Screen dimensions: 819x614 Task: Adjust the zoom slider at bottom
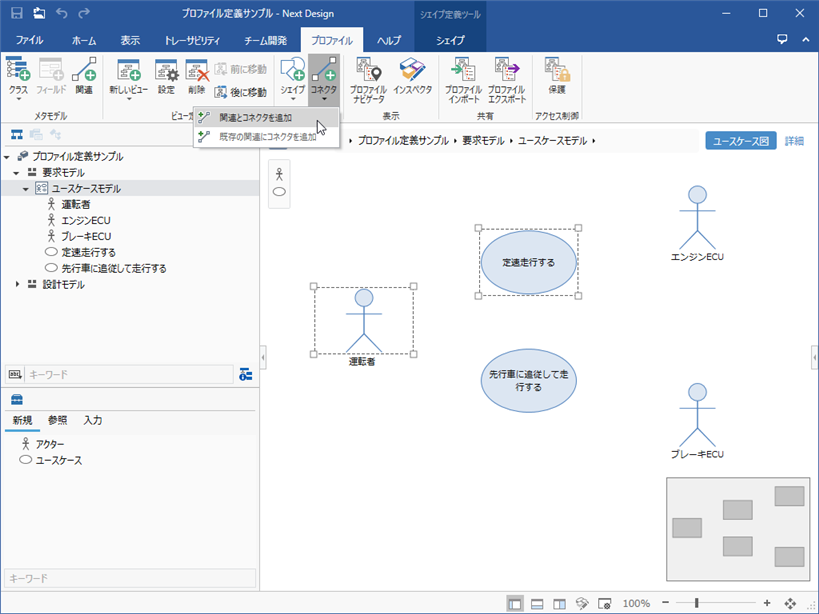(x=697, y=604)
